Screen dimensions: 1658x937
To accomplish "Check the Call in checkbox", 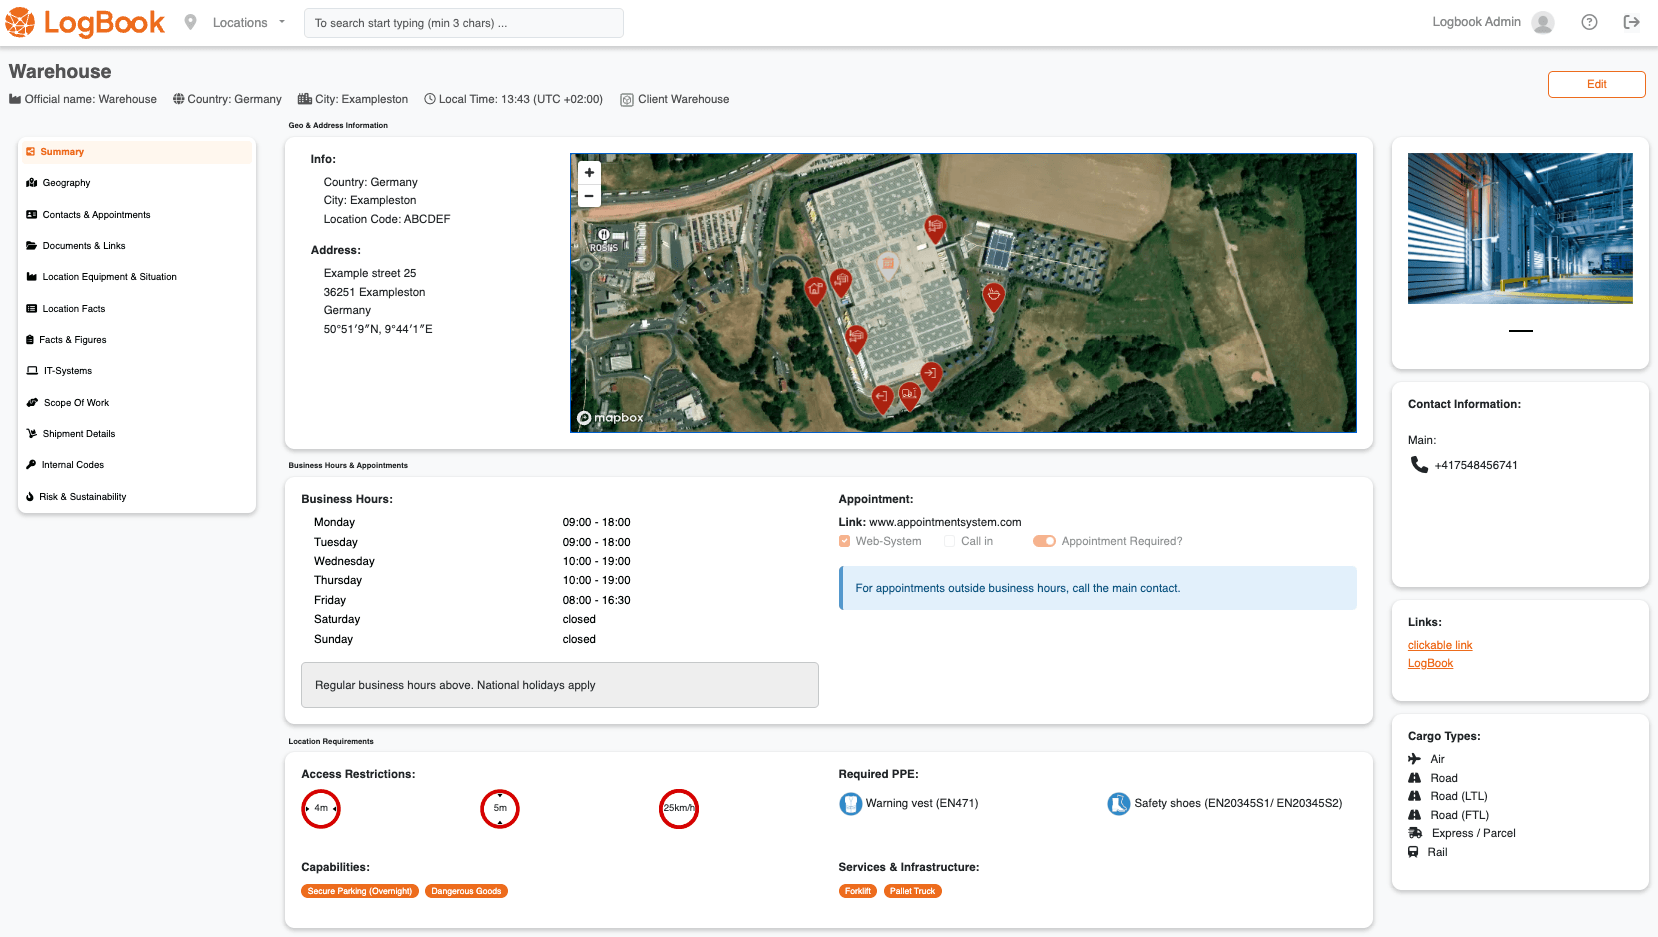I will (x=950, y=541).
